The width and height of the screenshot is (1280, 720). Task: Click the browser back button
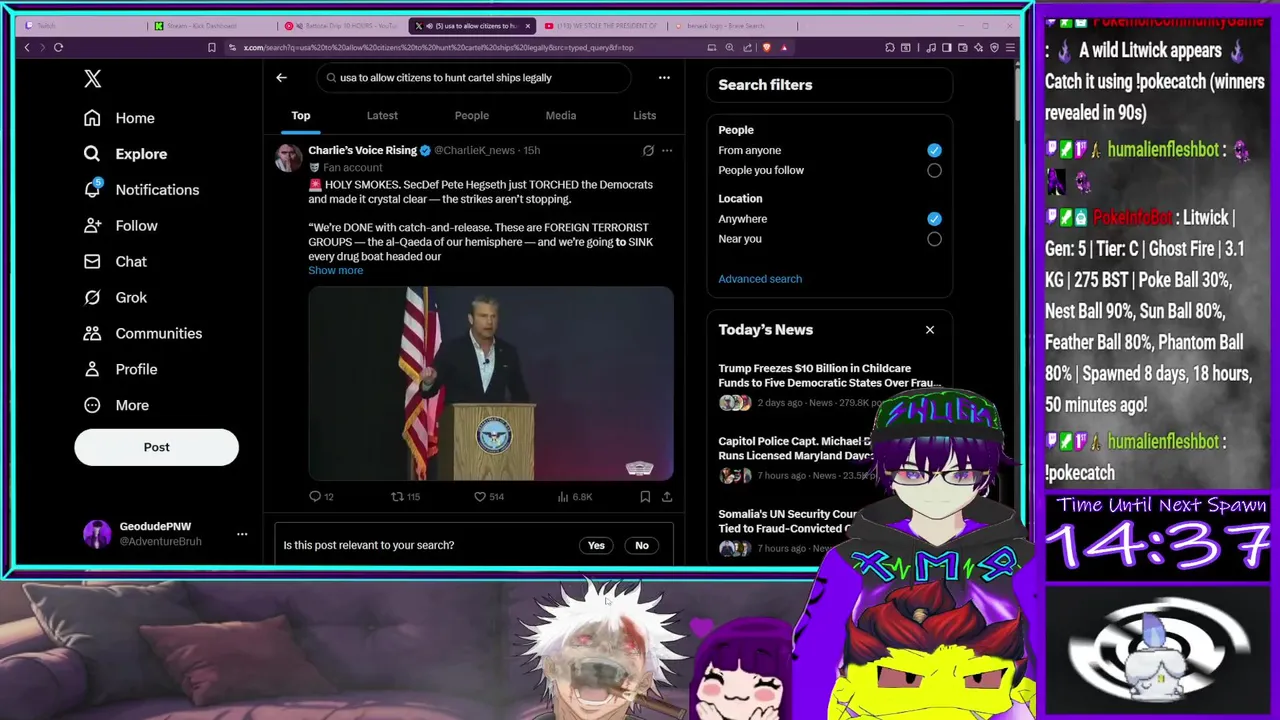coord(27,47)
